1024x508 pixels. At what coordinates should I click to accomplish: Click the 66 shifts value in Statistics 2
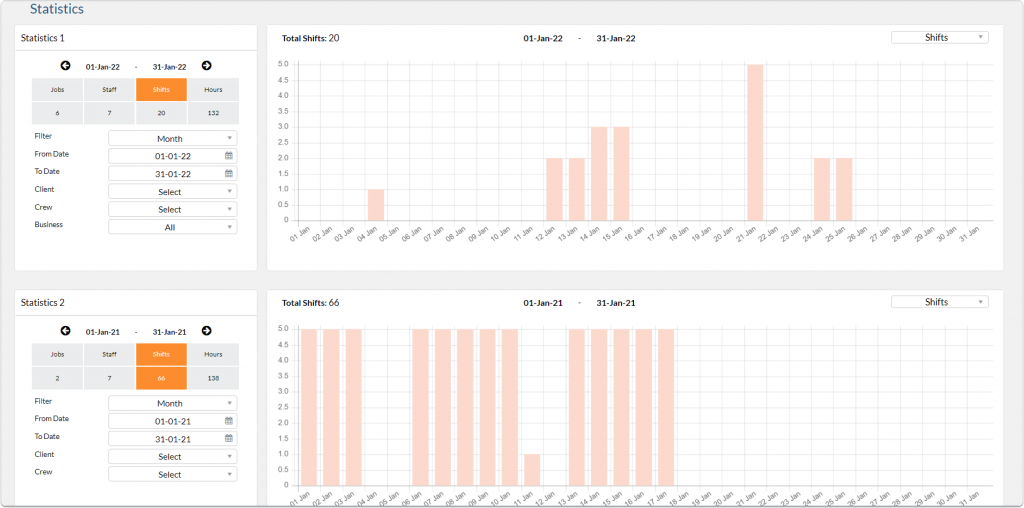(x=161, y=379)
